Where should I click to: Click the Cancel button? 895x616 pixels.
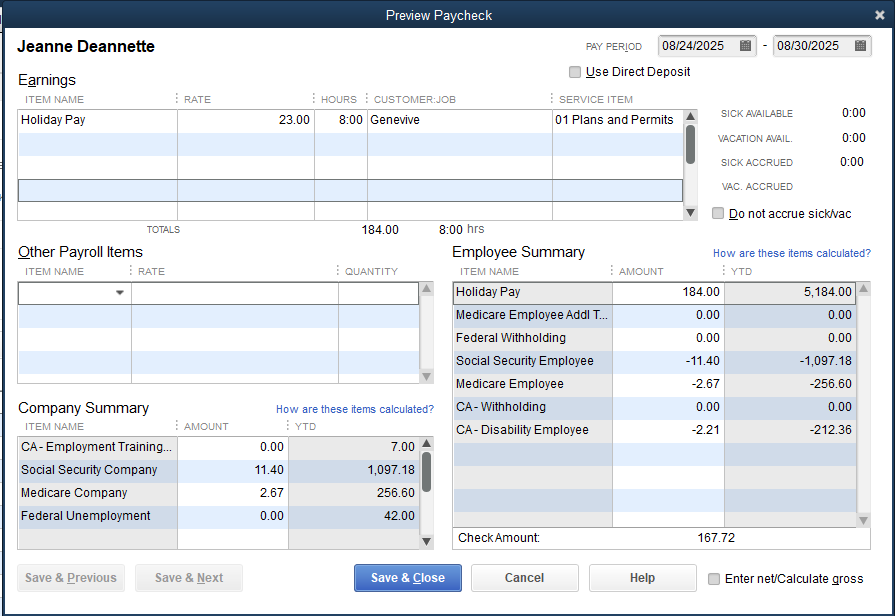point(525,578)
